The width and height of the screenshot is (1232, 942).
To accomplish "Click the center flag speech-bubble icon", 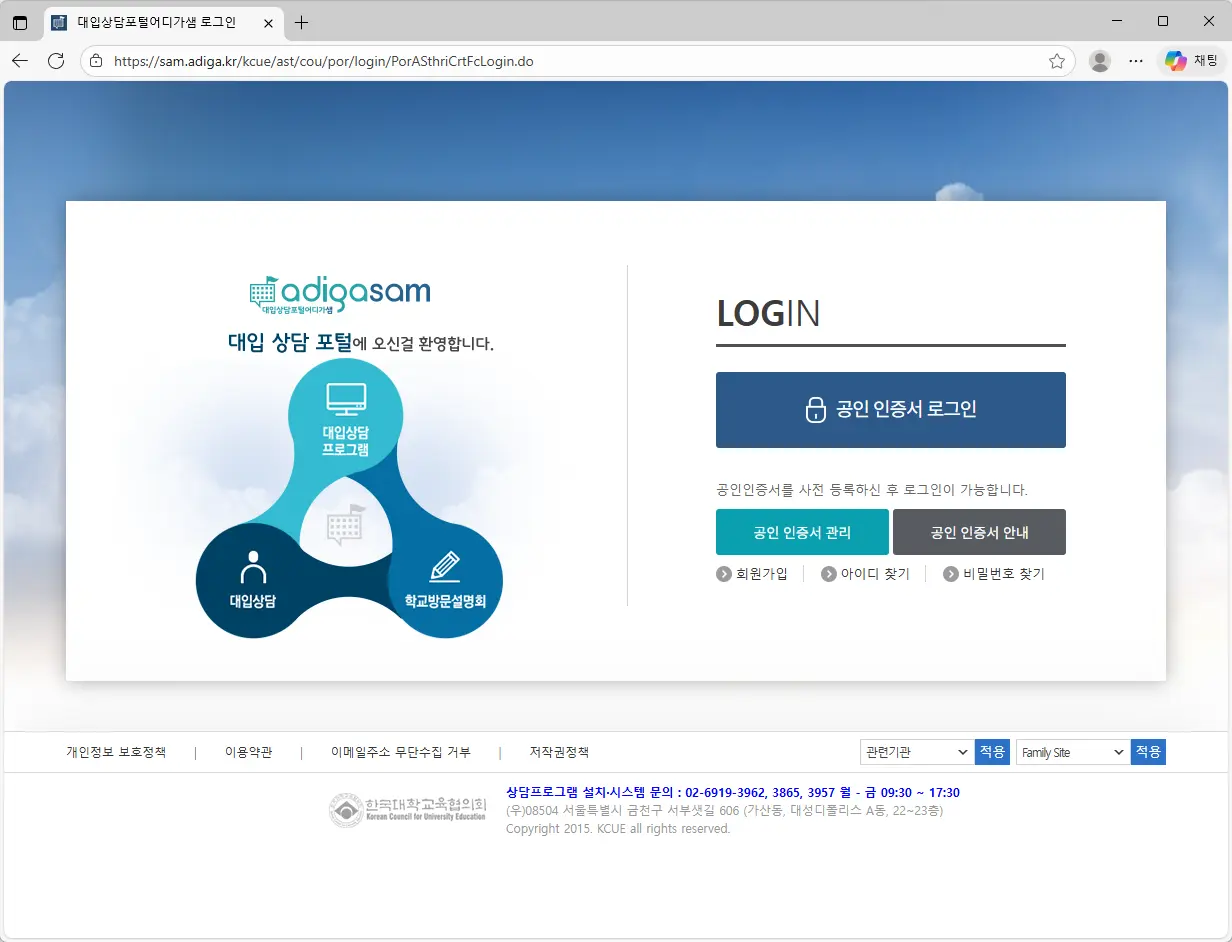I will (346, 524).
